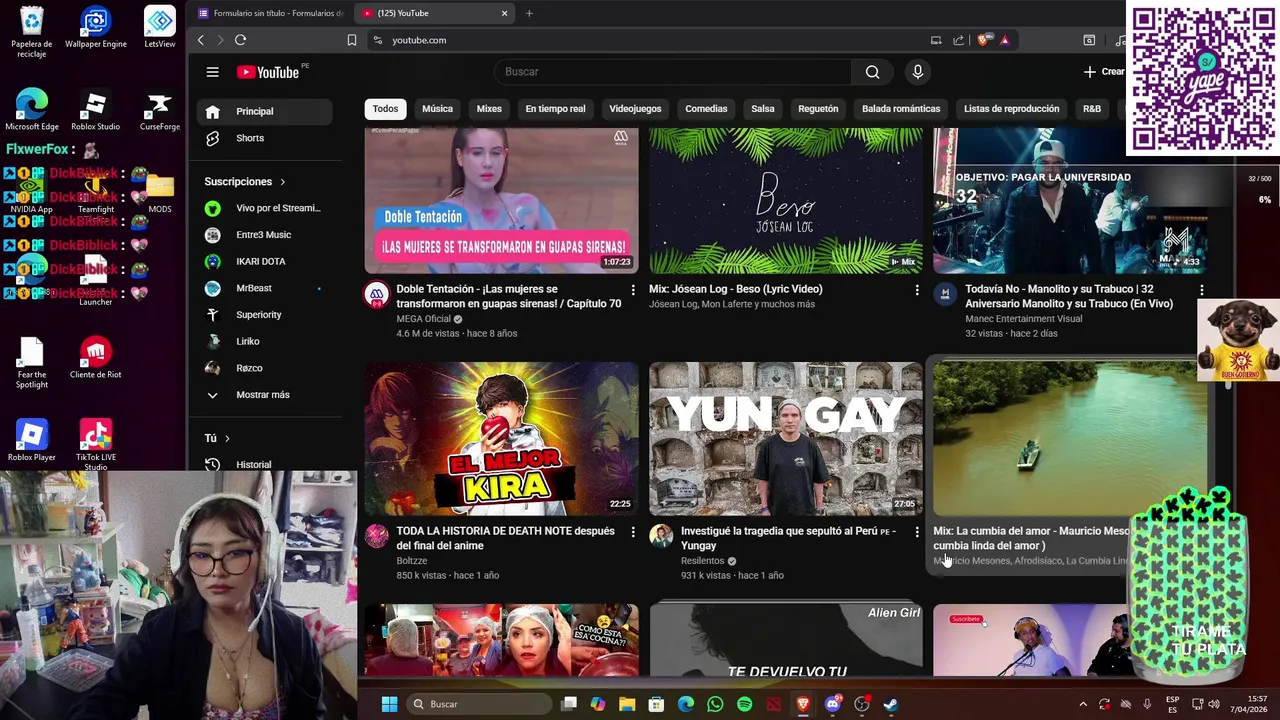Open options menu for Yungay video

(x=917, y=532)
